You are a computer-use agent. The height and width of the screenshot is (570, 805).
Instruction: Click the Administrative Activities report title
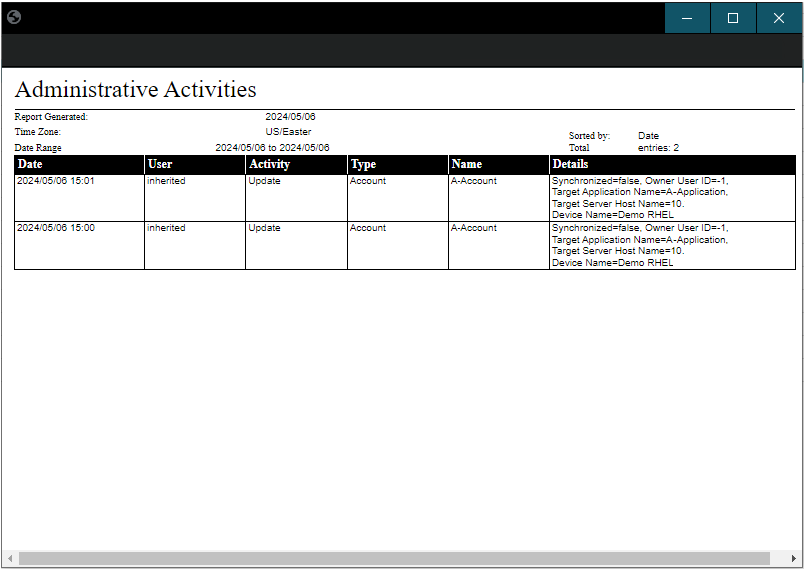click(x=135, y=89)
